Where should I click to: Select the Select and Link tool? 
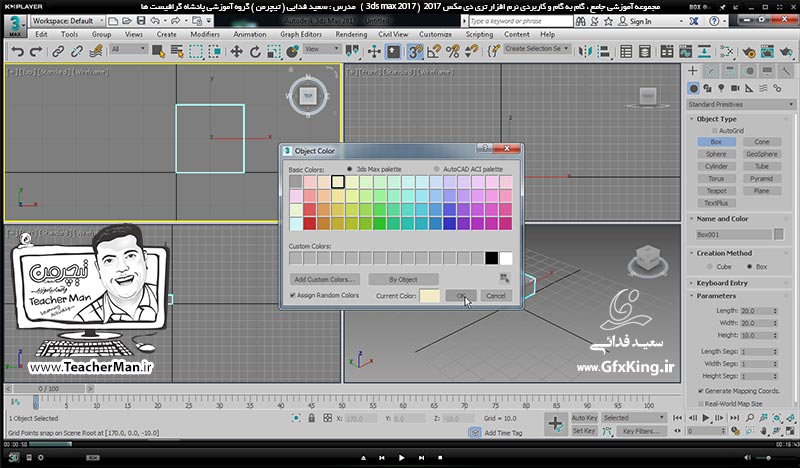click(58, 52)
